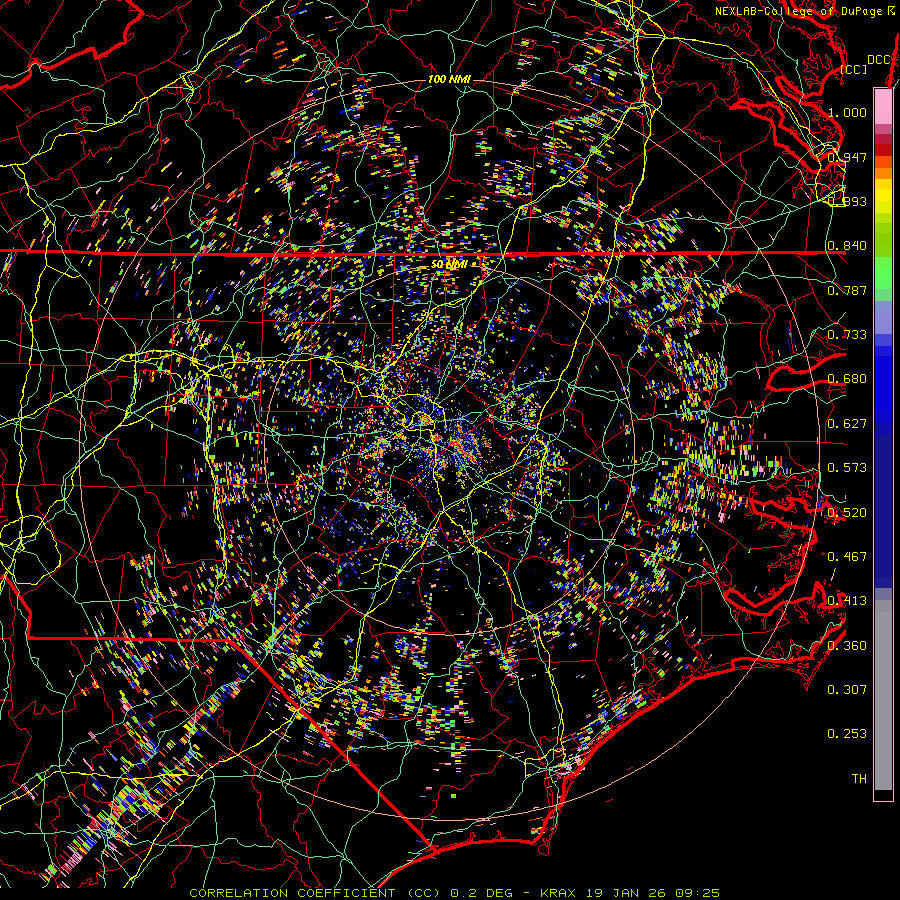Select the 0.307 legend value
Viewport: 900px width, 900px height.
click(847, 690)
